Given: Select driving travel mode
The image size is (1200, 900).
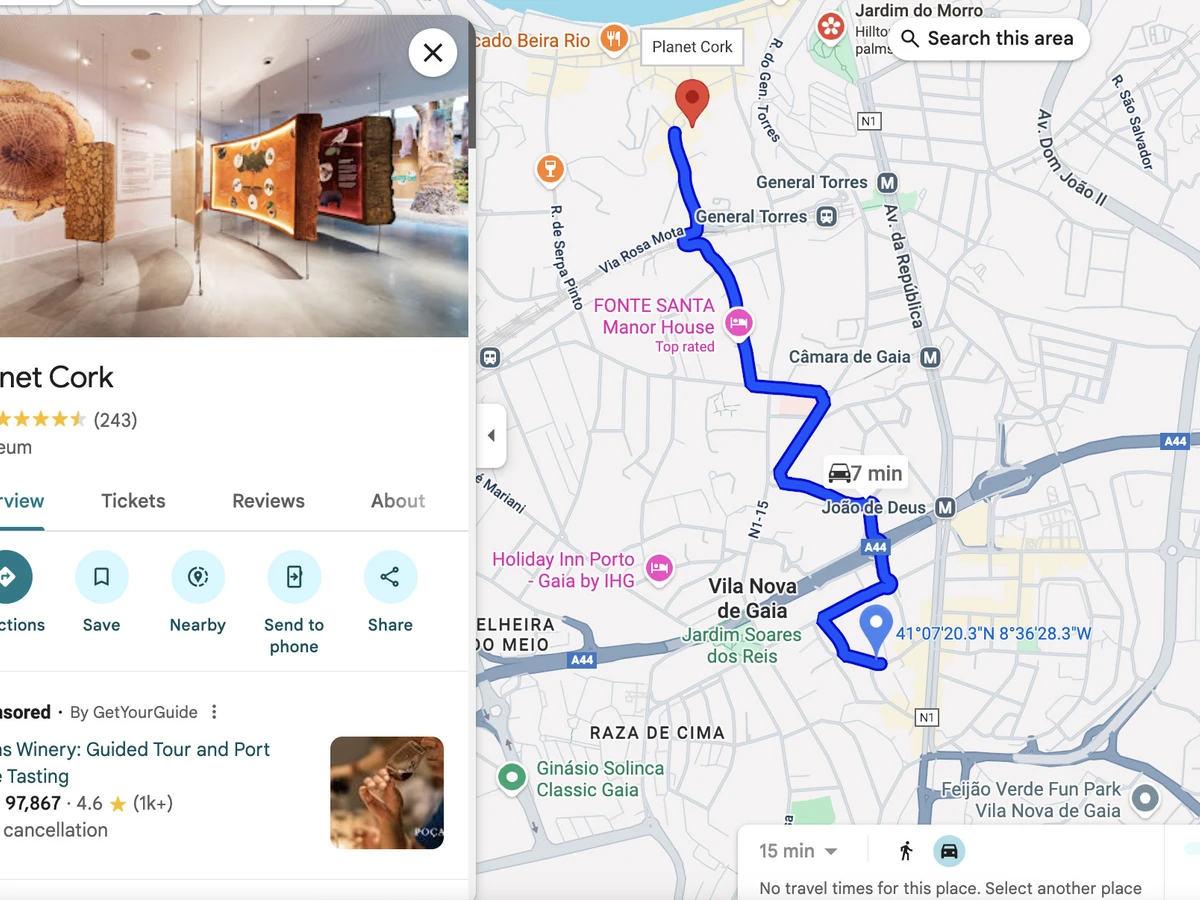Looking at the screenshot, I should 949,851.
